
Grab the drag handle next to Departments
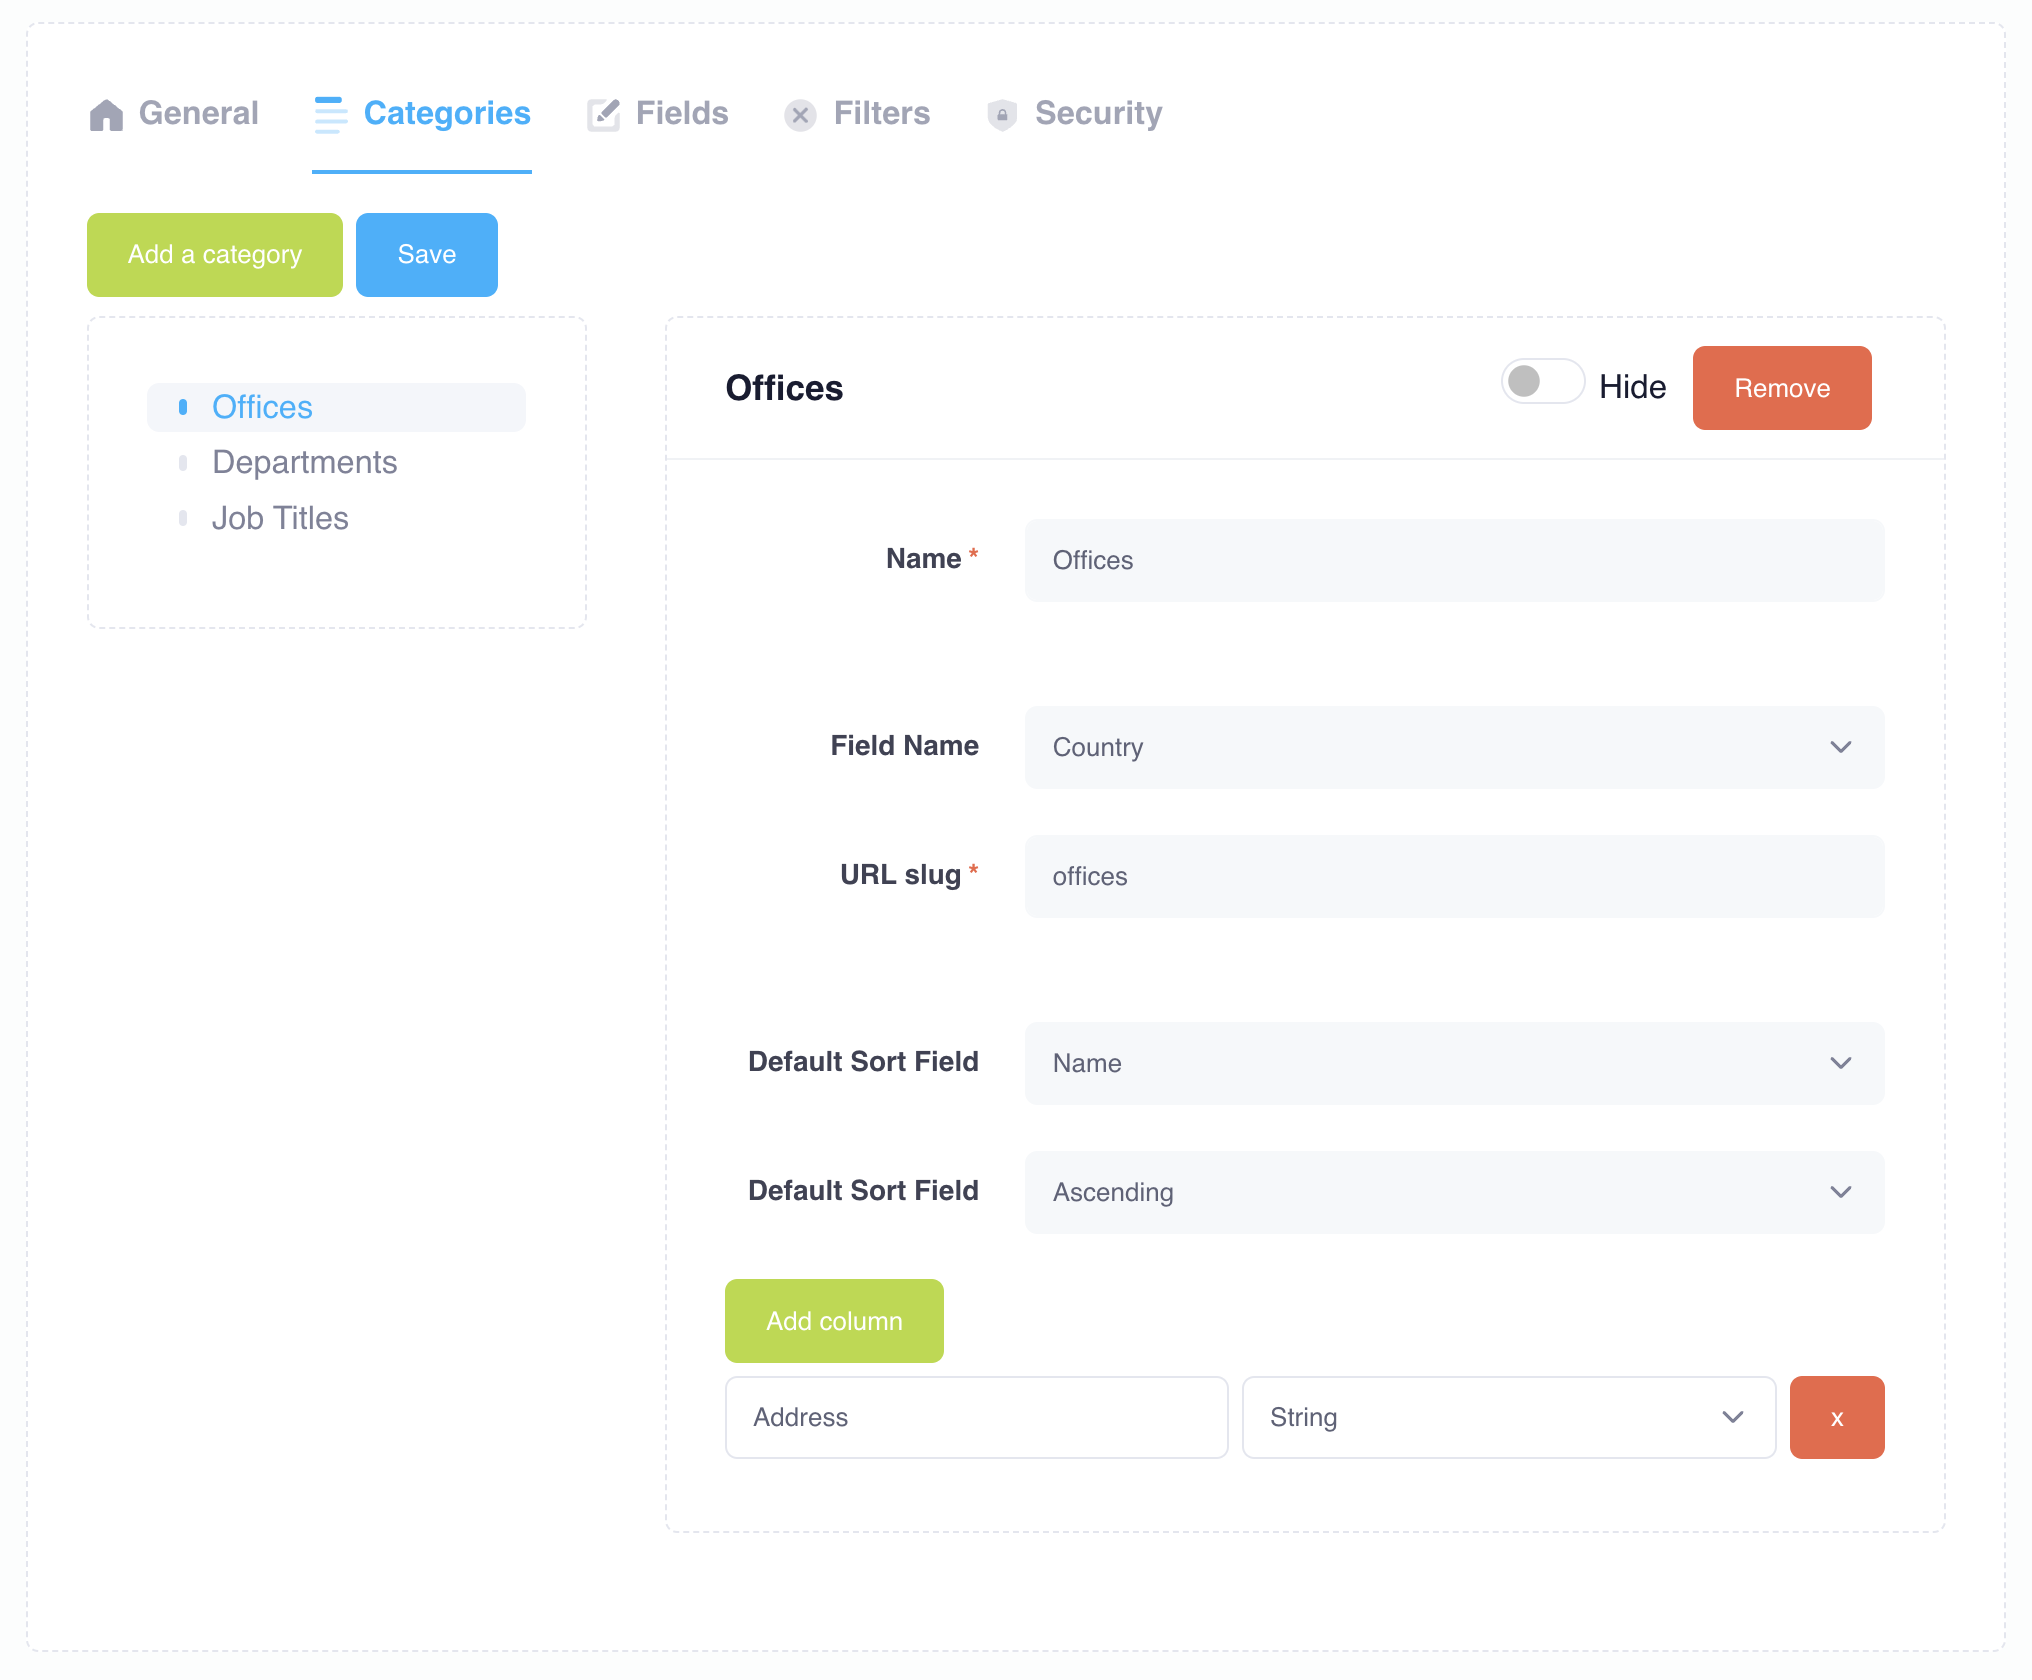(x=183, y=462)
